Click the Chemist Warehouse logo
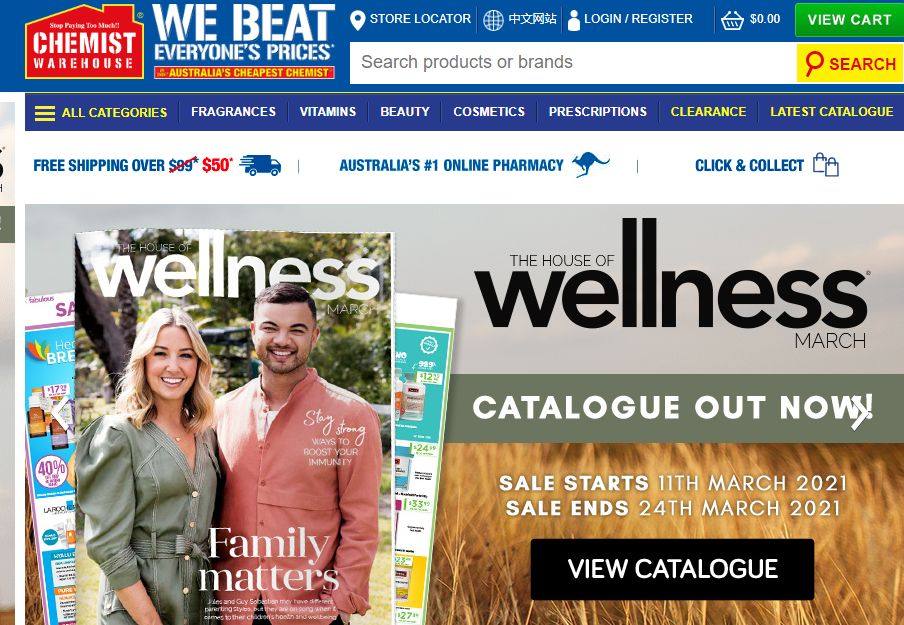The width and height of the screenshot is (904, 625). coord(84,42)
